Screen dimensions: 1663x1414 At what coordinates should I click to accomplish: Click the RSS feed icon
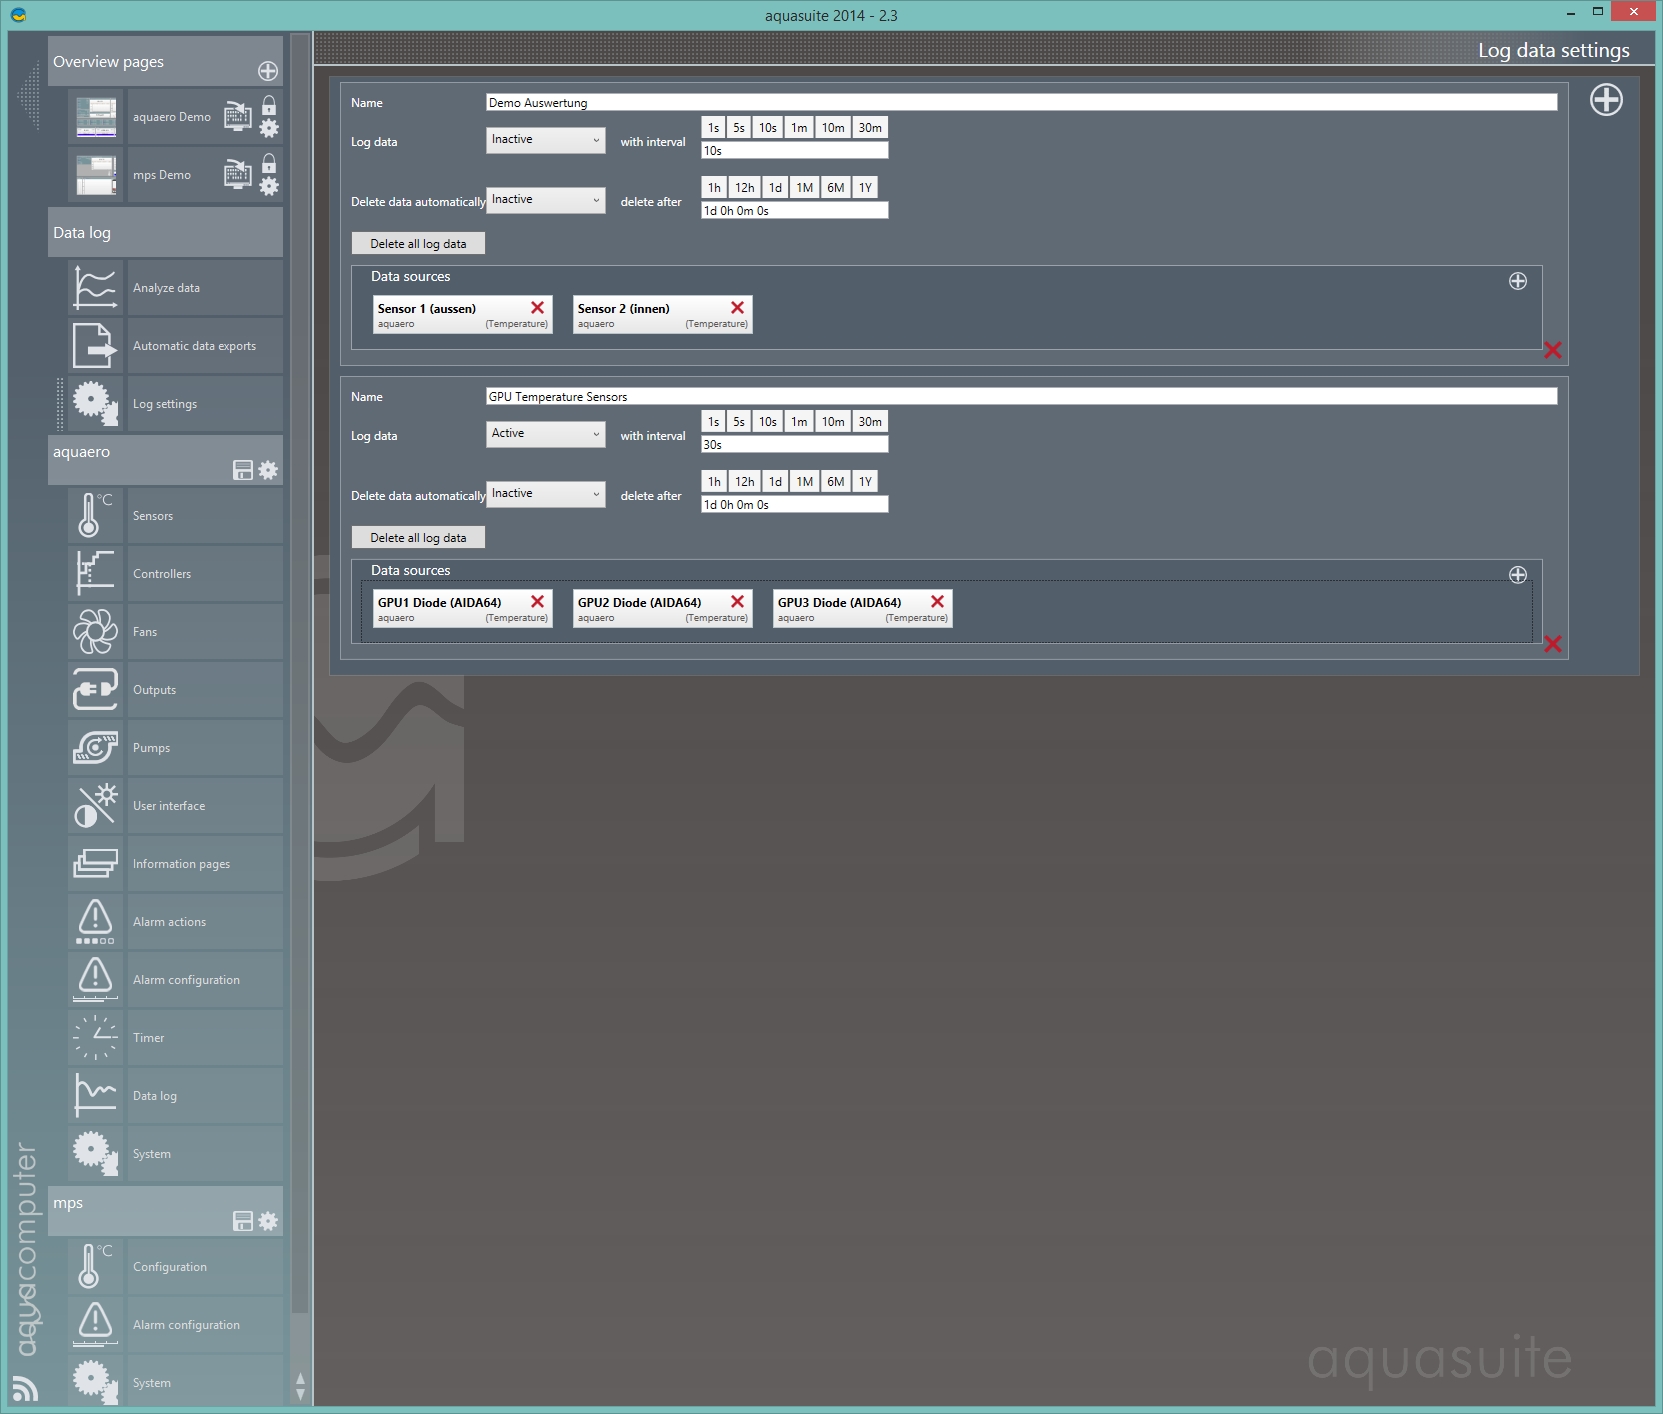coord(25,1388)
